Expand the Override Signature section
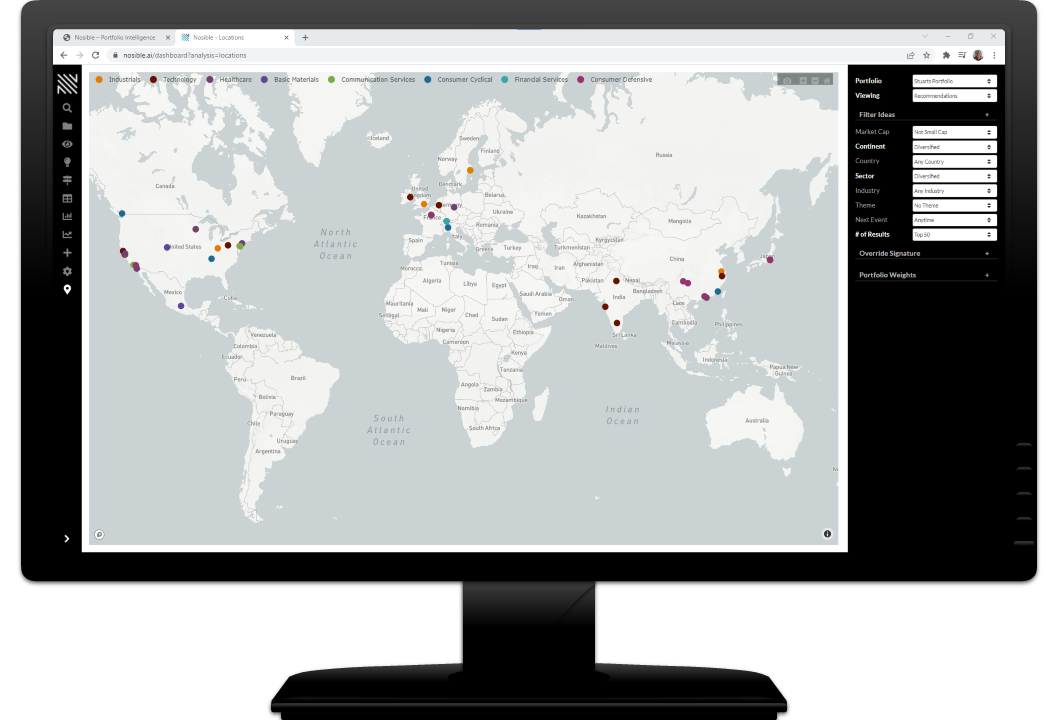This screenshot has height=720, width=1058. point(925,254)
